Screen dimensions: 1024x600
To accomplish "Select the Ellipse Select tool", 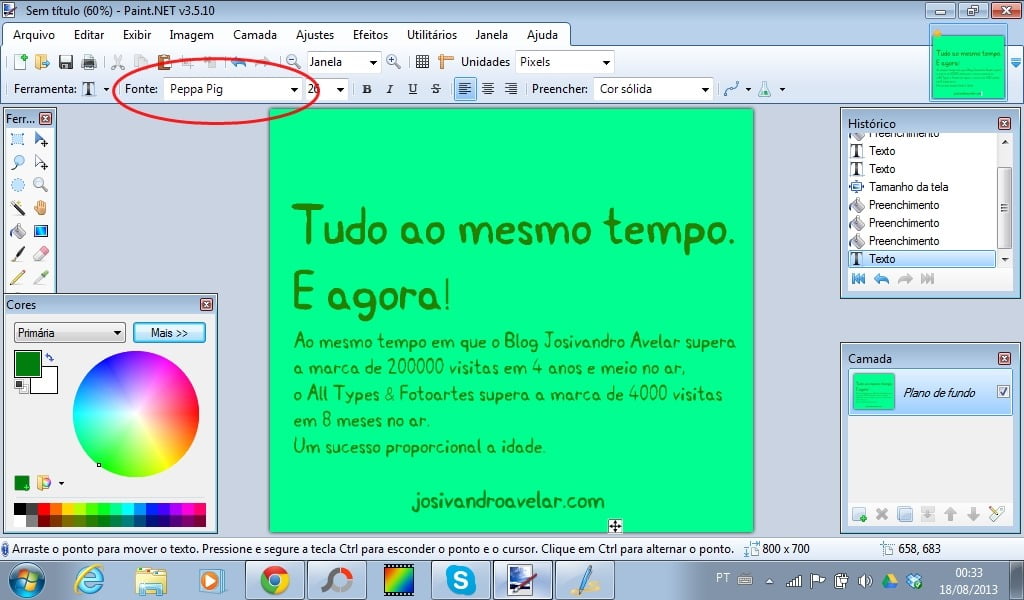I will pos(18,185).
